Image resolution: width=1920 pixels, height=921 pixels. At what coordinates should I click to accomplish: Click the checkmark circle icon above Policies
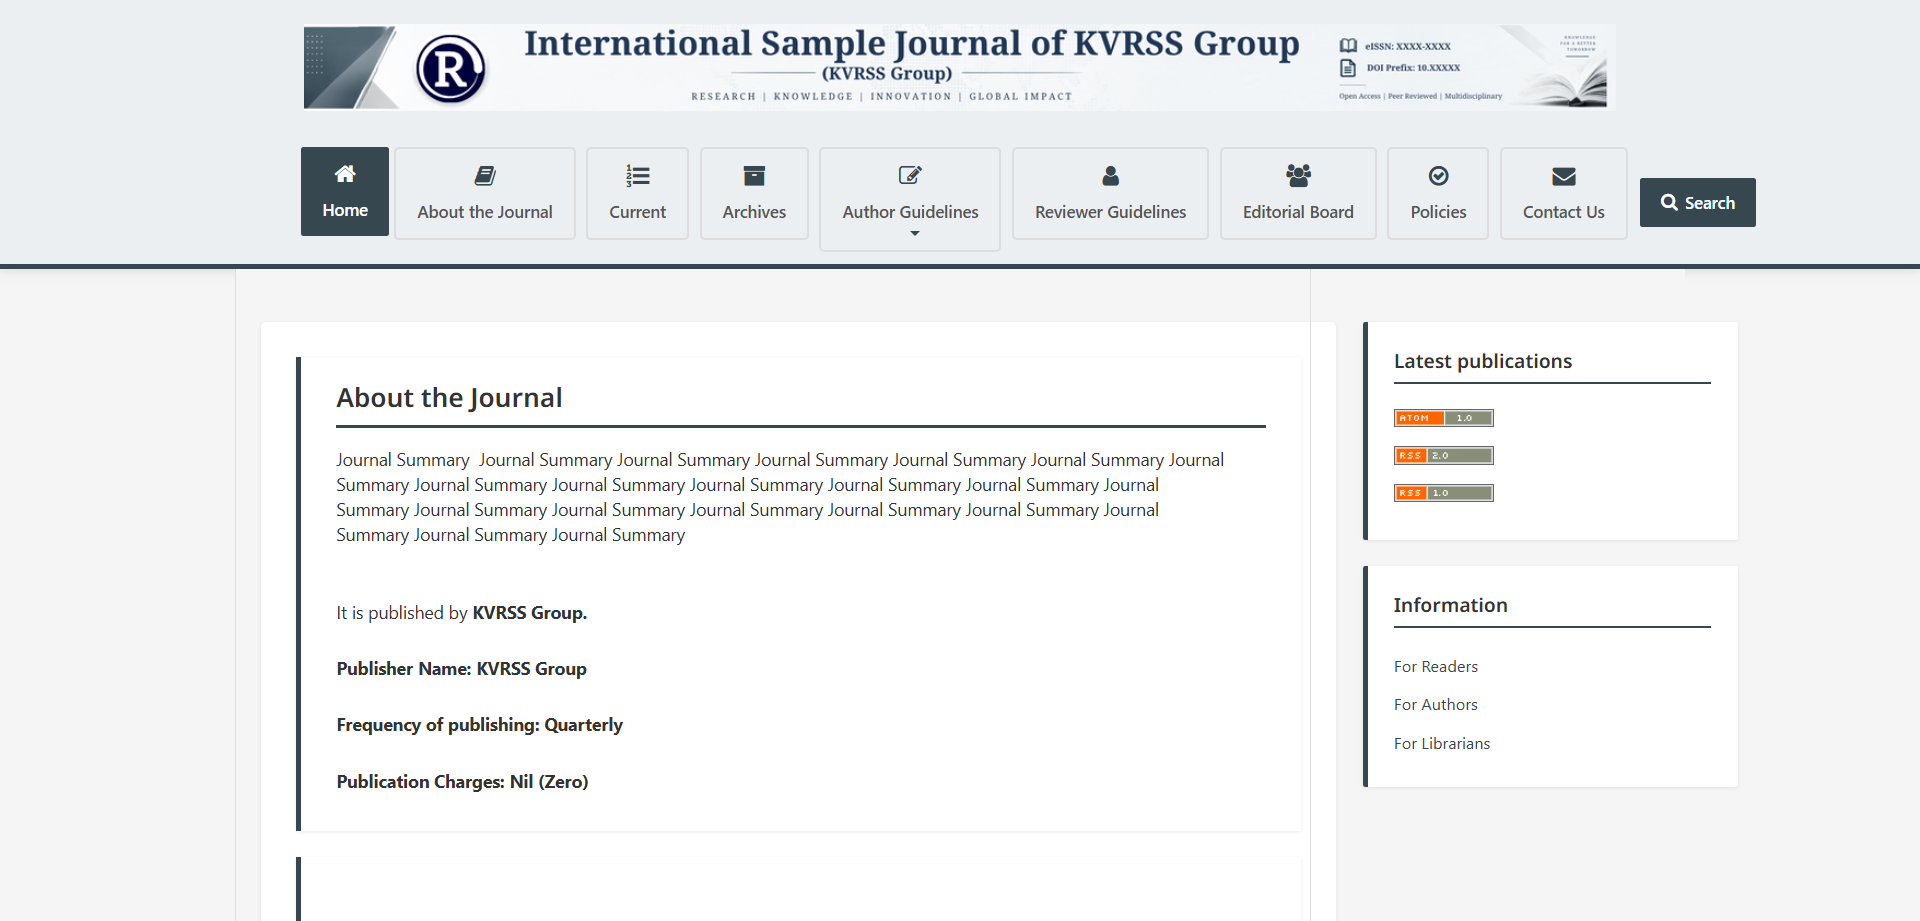[x=1438, y=176]
